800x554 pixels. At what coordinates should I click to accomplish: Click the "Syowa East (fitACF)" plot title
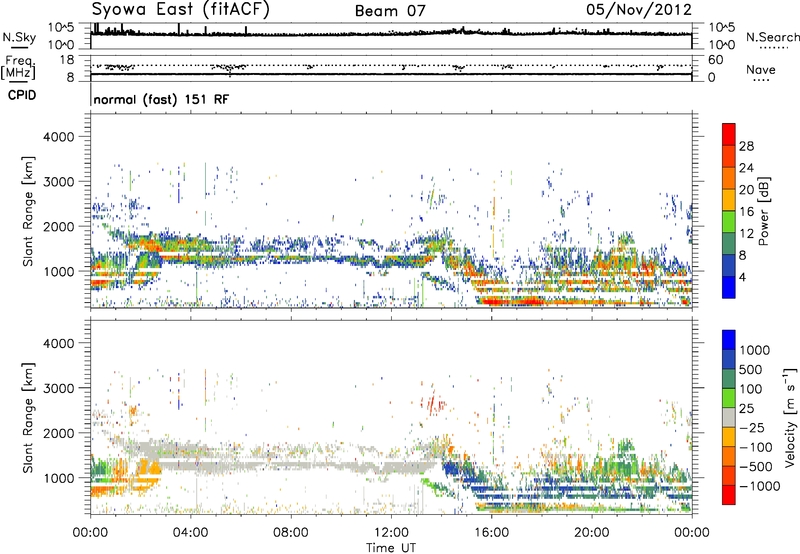(181, 10)
